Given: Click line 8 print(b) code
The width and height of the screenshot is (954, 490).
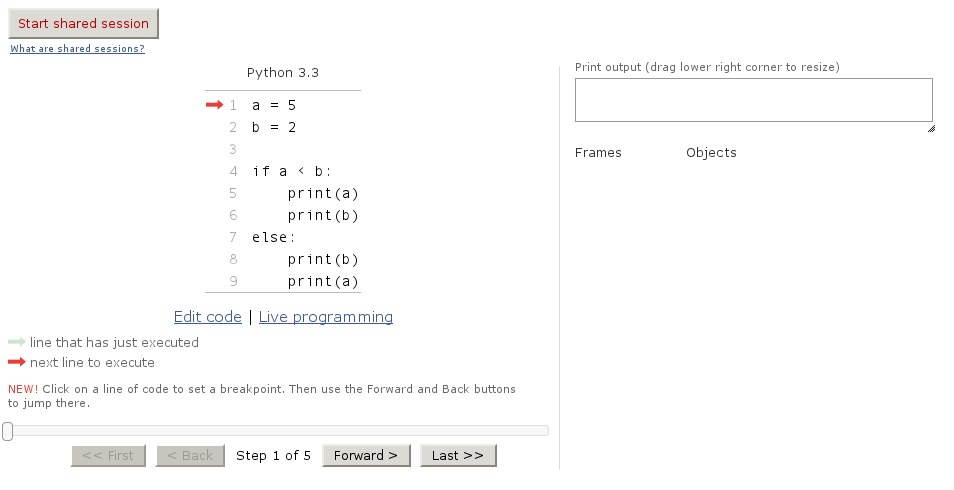Looking at the screenshot, I should point(322,259).
